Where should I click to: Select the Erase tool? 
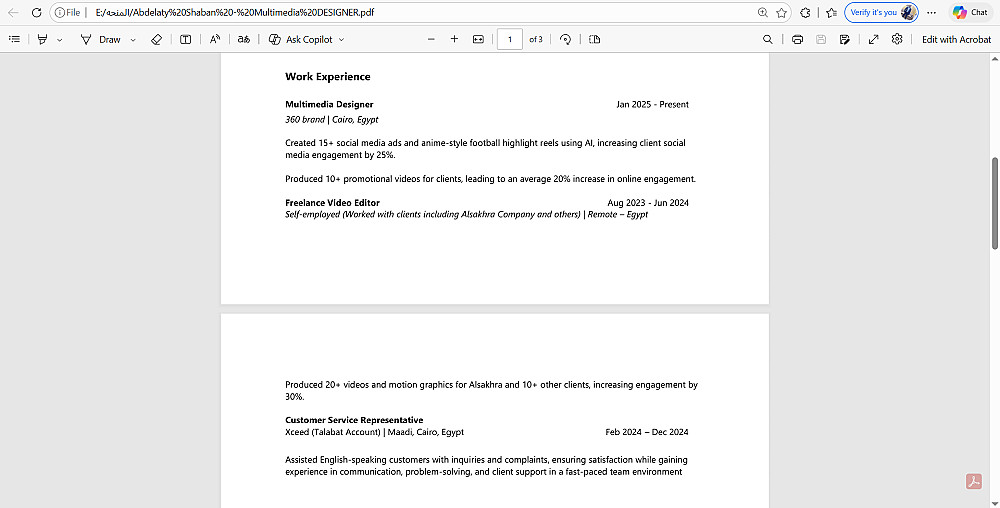pyautogui.click(x=156, y=40)
